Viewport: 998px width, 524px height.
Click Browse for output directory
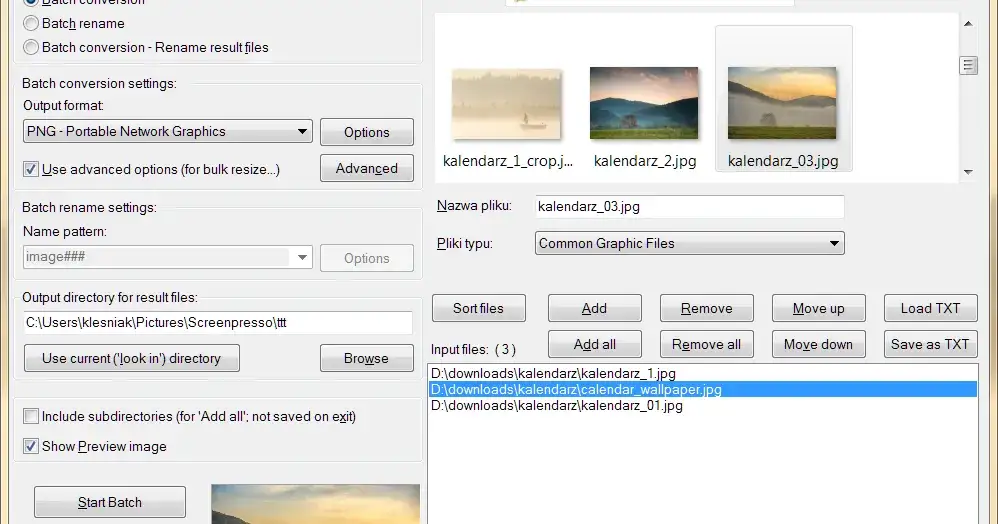point(366,358)
